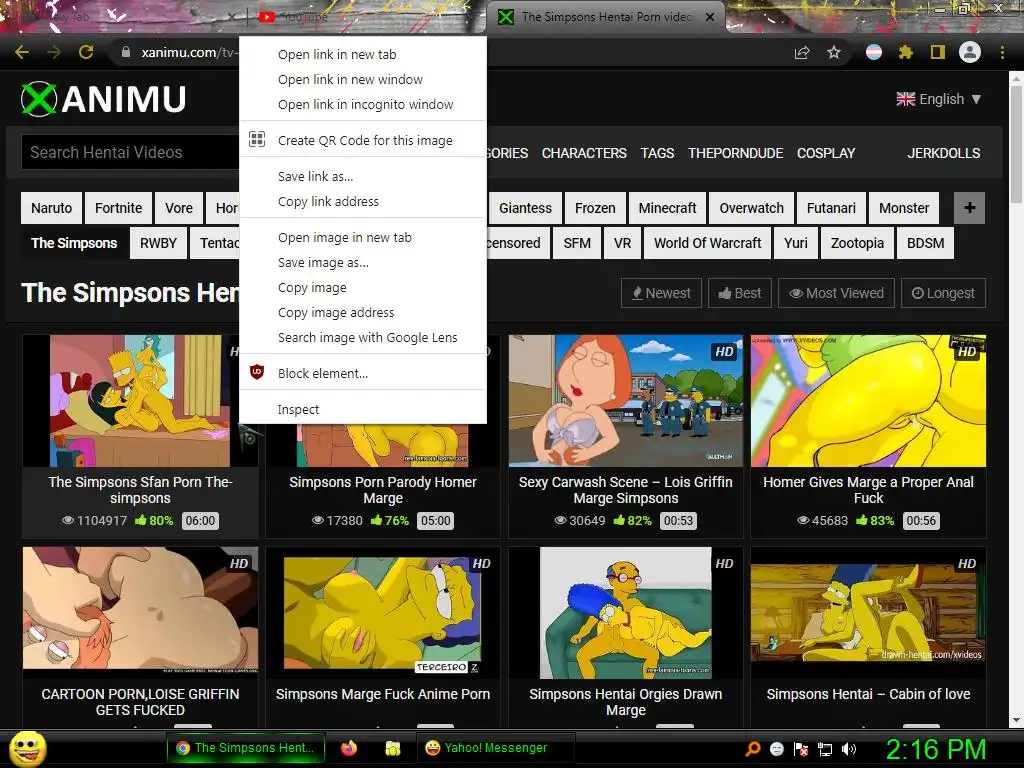The width and height of the screenshot is (1024, 768).
Task: Select the Minecraft tag button
Action: (667, 208)
